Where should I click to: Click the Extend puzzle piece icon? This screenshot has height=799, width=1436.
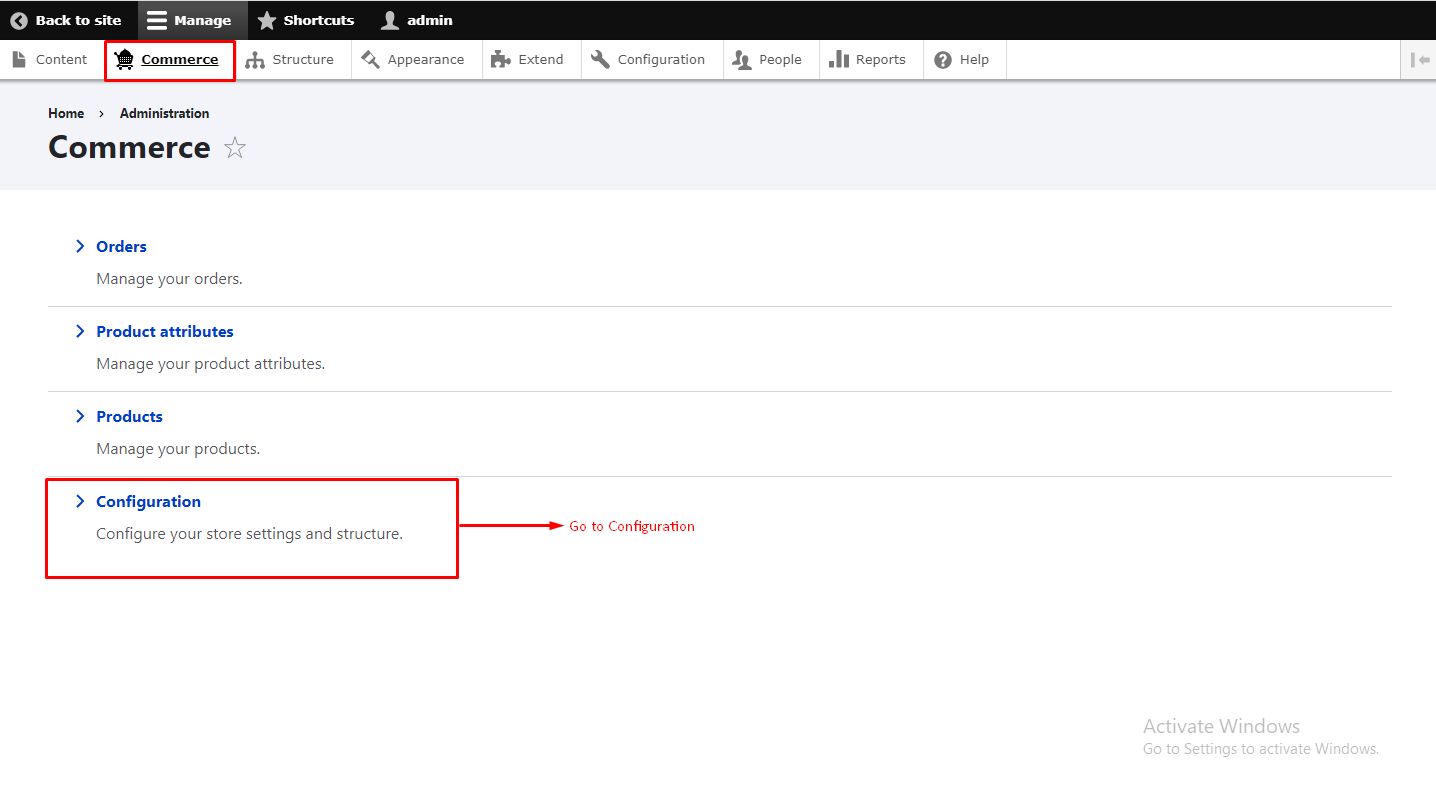coord(501,60)
